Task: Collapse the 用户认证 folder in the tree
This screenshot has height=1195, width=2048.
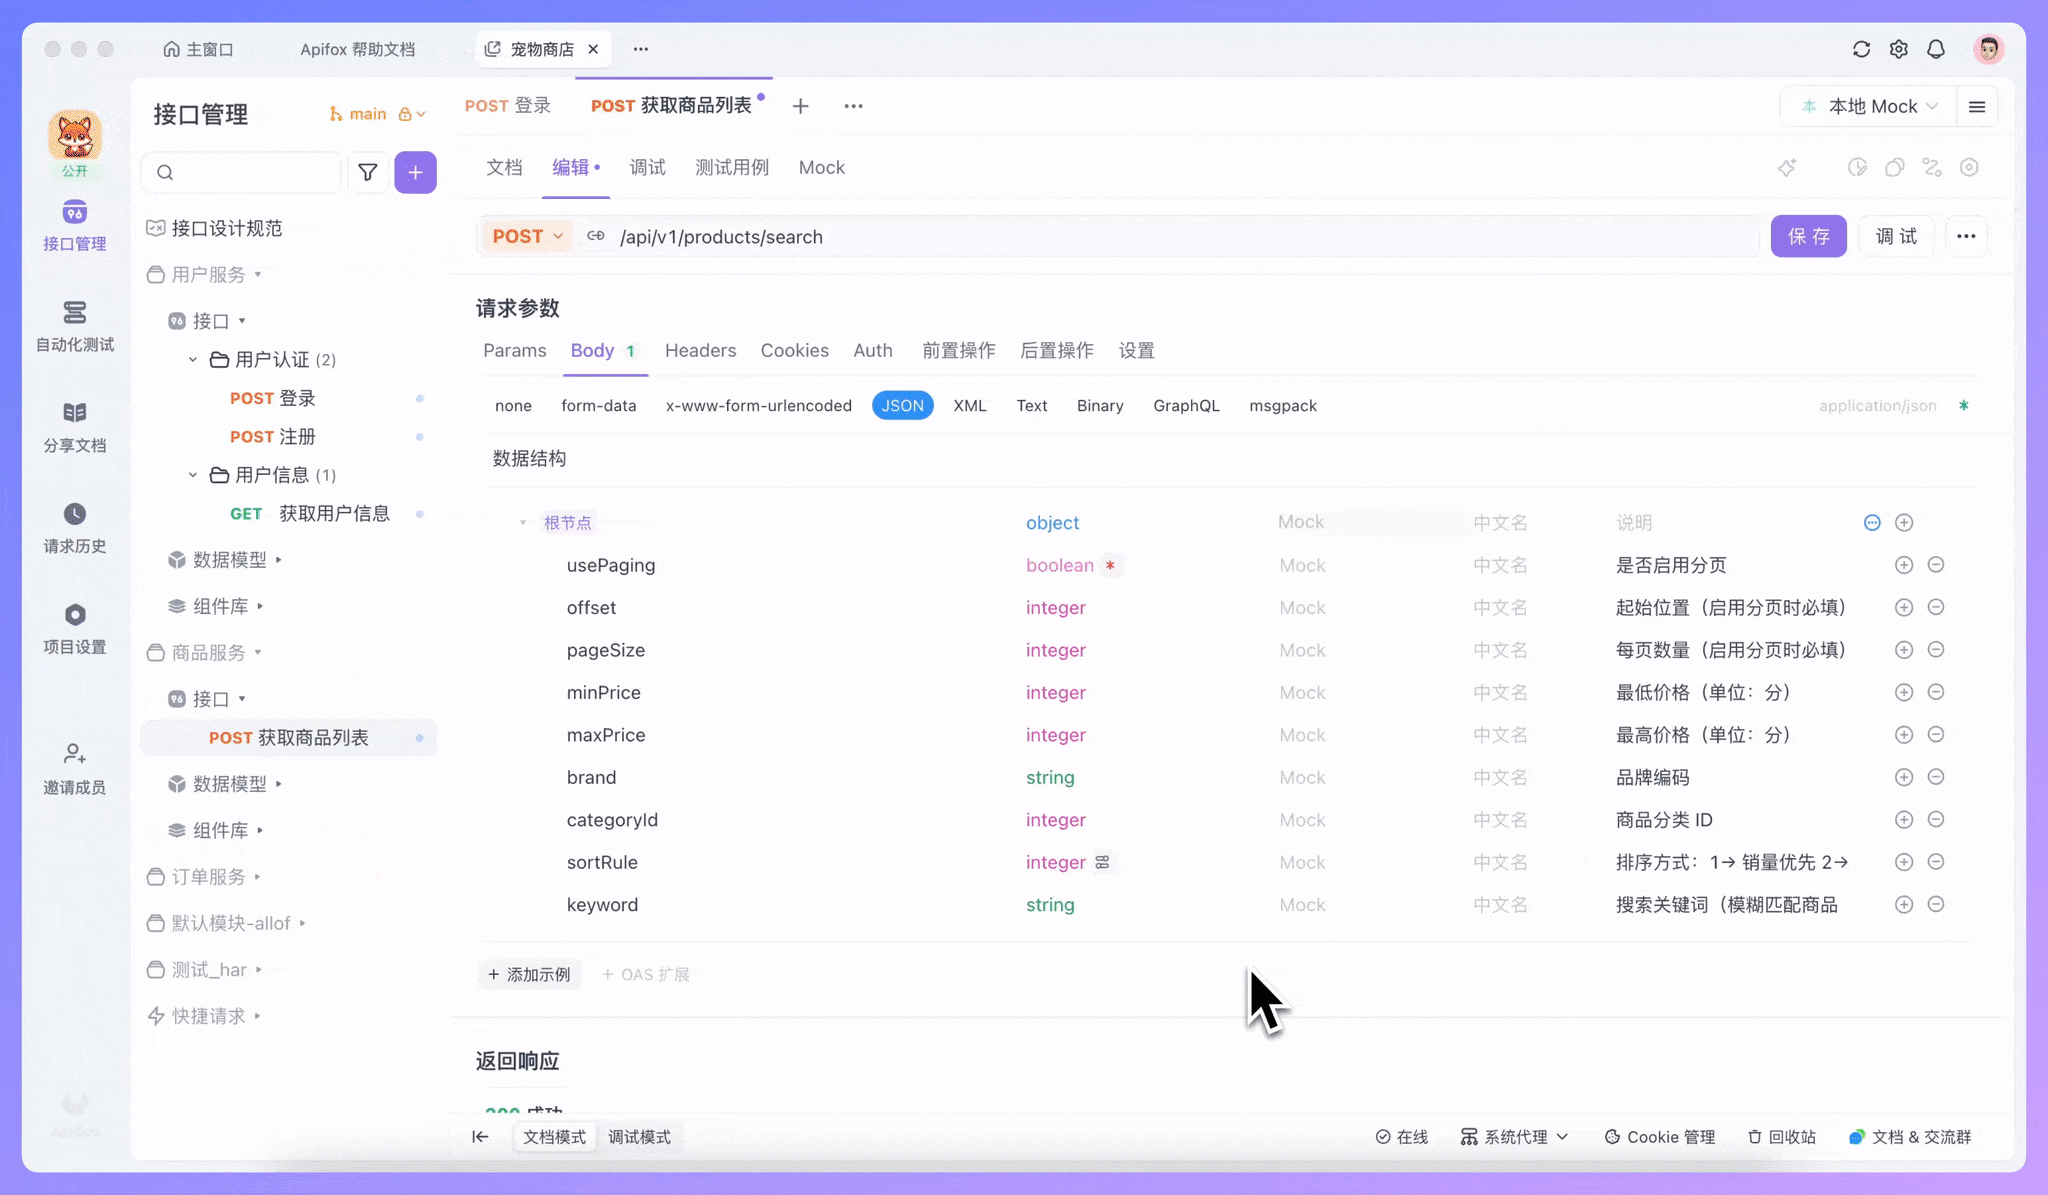Action: [x=192, y=359]
